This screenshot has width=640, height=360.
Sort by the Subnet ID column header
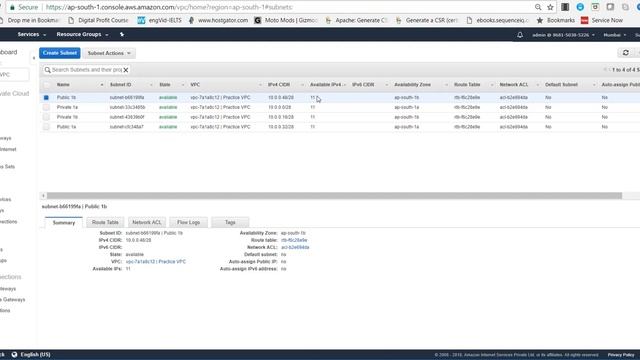(x=120, y=85)
